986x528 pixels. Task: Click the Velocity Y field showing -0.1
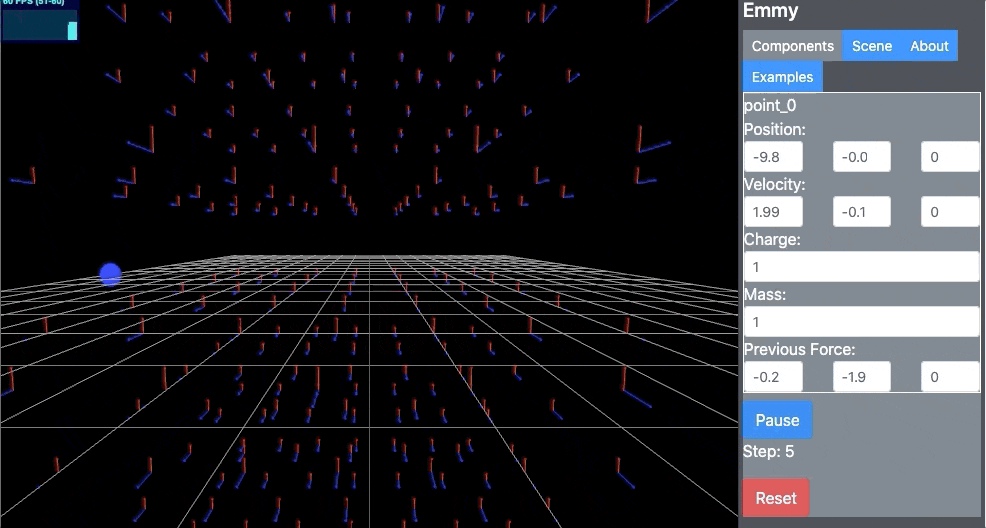tap(861, 212)
